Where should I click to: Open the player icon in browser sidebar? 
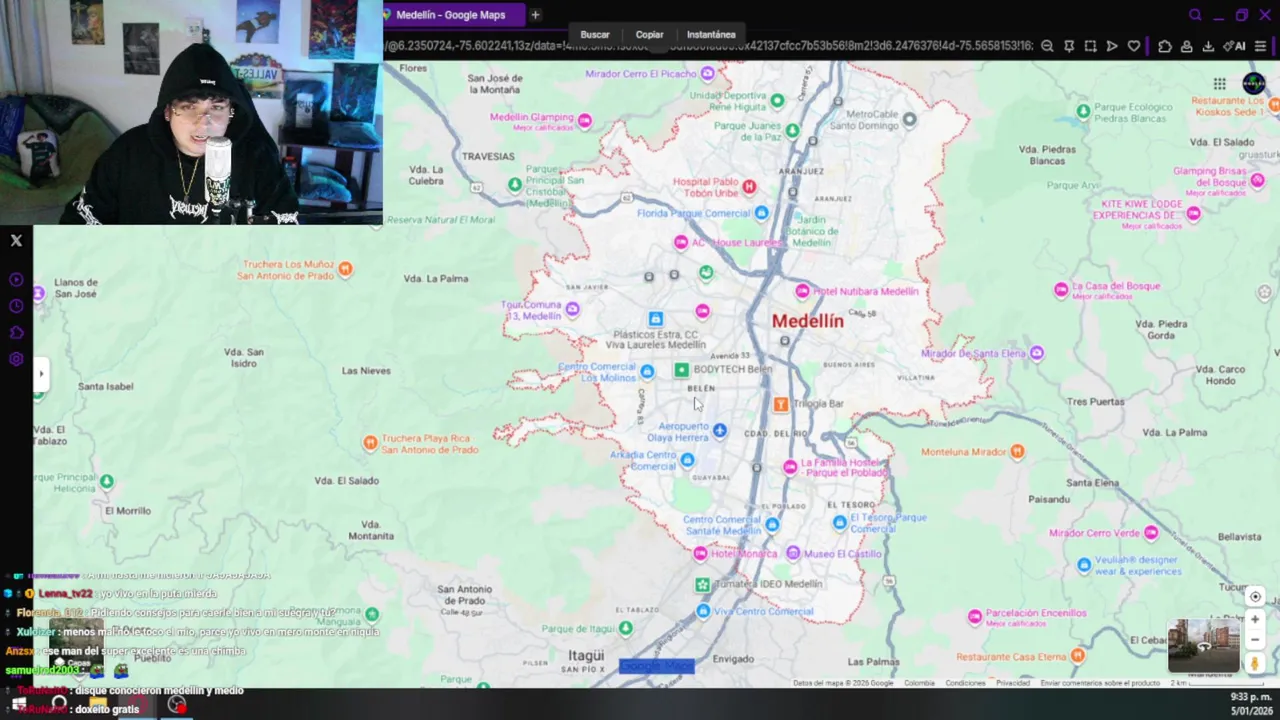click(16, 280)
